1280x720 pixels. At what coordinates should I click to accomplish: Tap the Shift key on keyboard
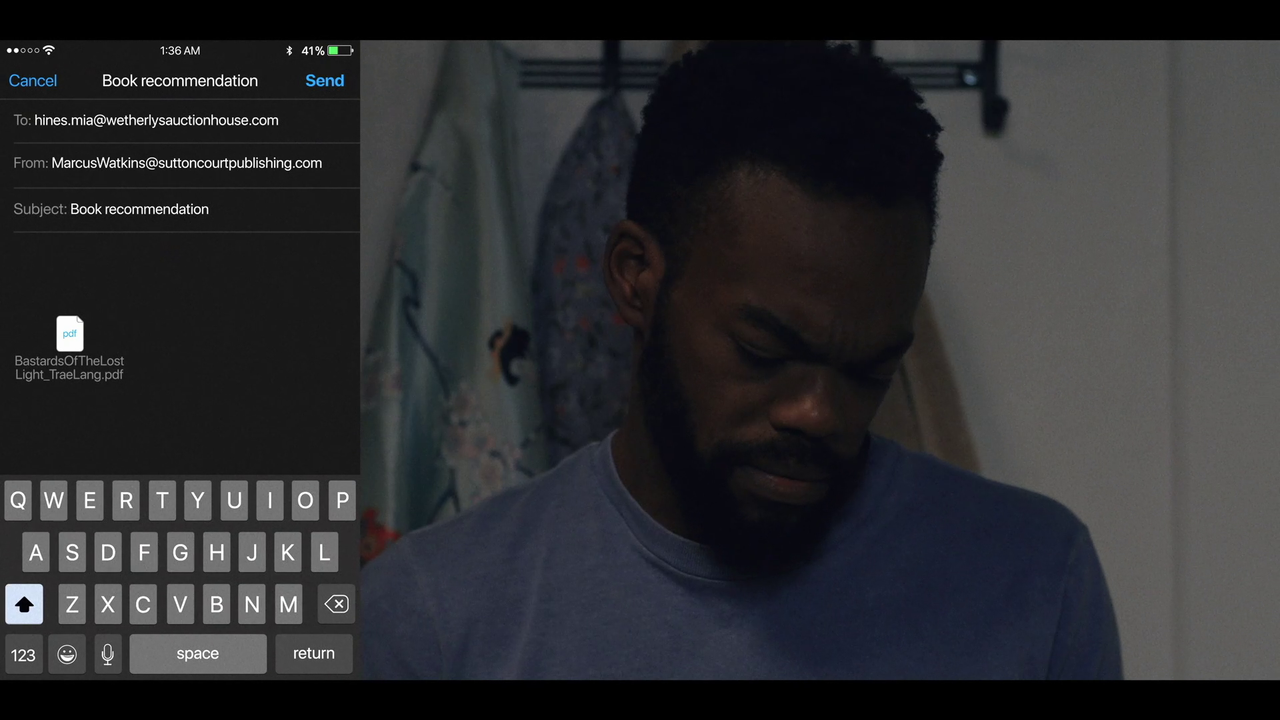tap(24, 604)
